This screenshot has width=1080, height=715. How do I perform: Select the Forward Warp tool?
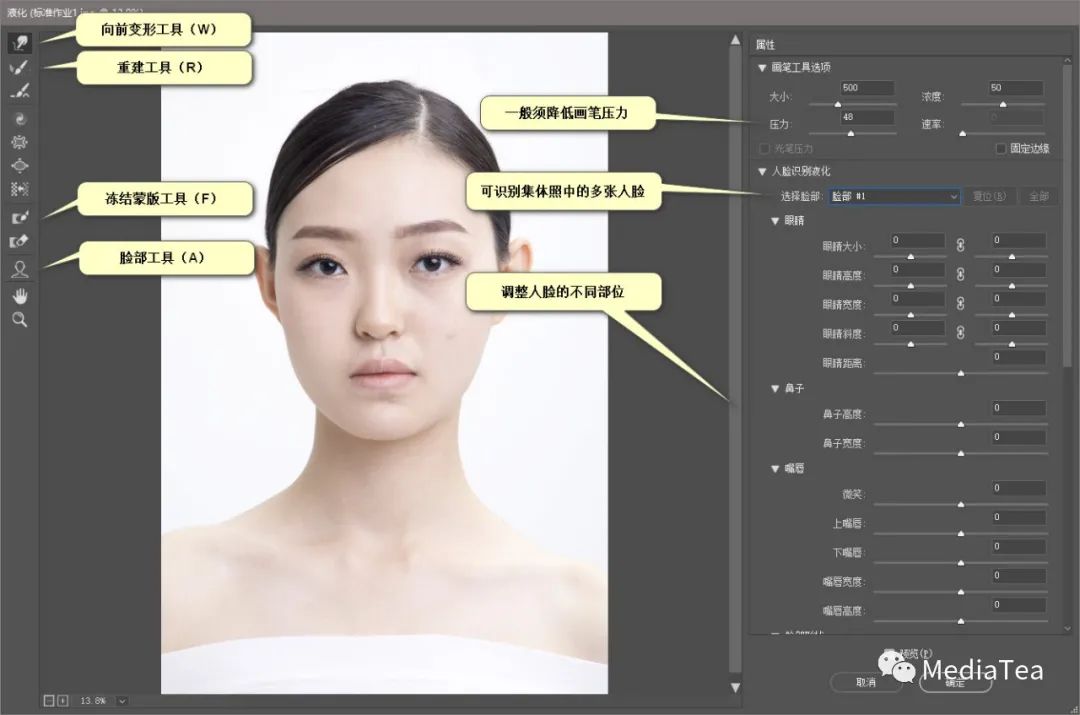20,43
